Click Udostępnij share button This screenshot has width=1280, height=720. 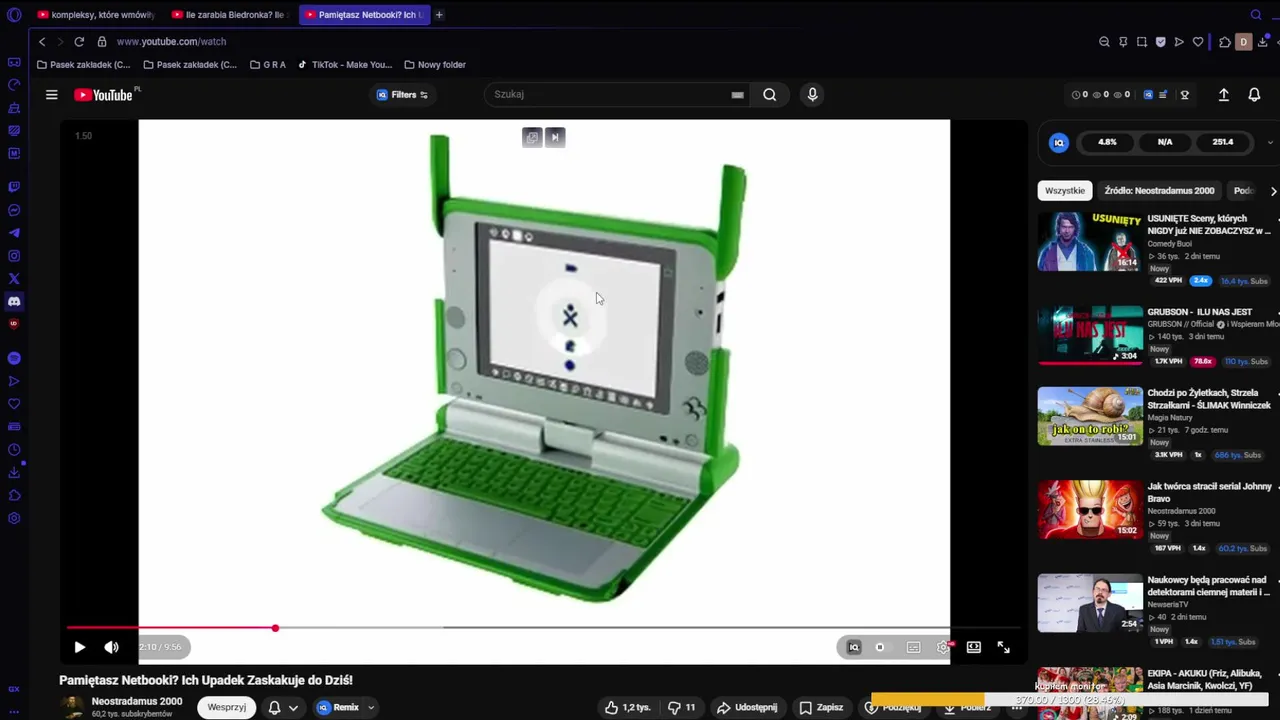point(747,707)
